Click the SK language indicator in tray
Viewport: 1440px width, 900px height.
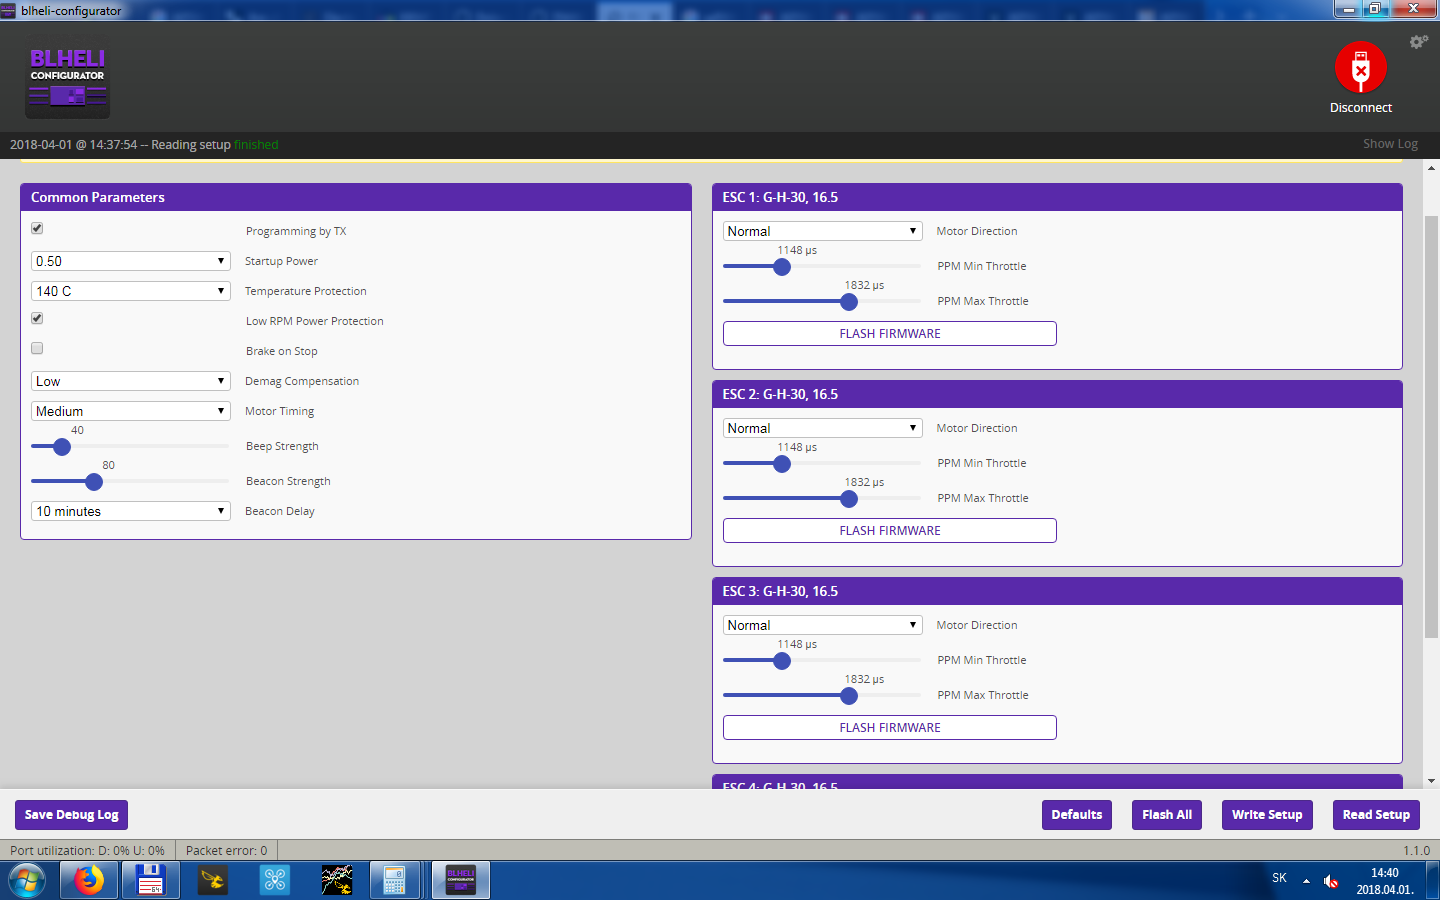pyautogui.click(x=1279, y=878)
